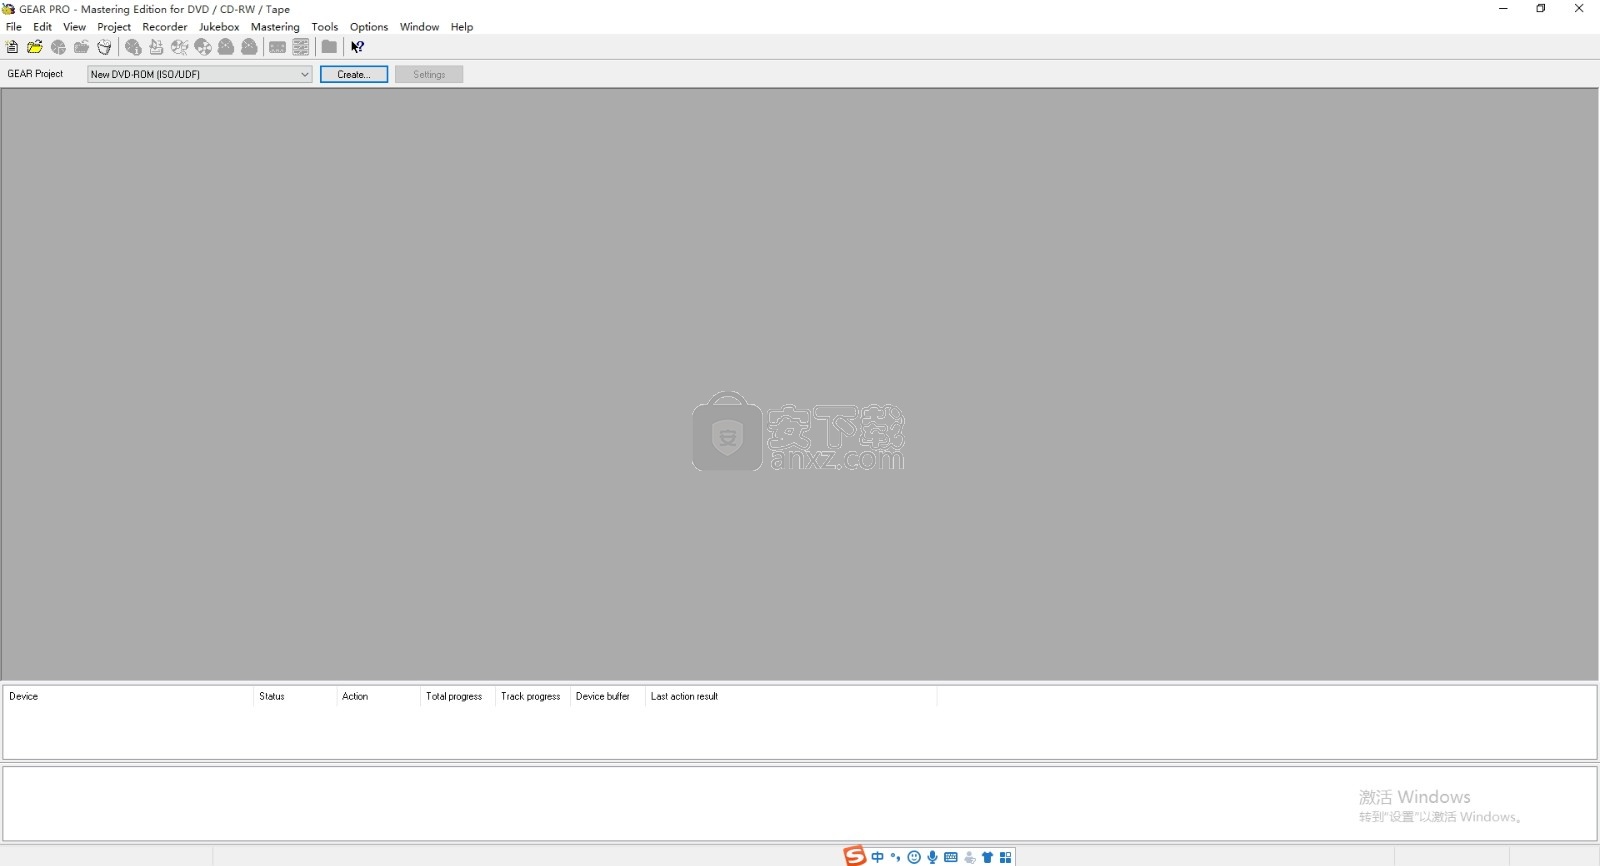Screen dimensions: 1600x866
Task: Click the Last action result column header
Action: [x=791, y=696]
